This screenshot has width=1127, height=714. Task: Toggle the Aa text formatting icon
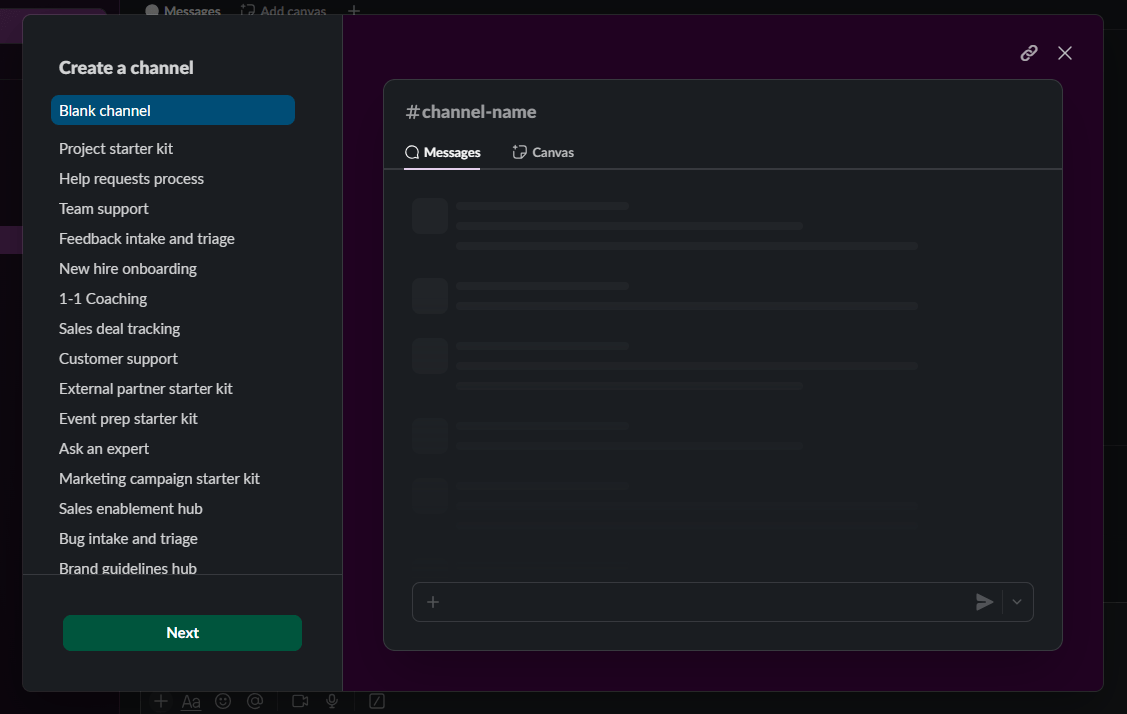coord(191,702)
